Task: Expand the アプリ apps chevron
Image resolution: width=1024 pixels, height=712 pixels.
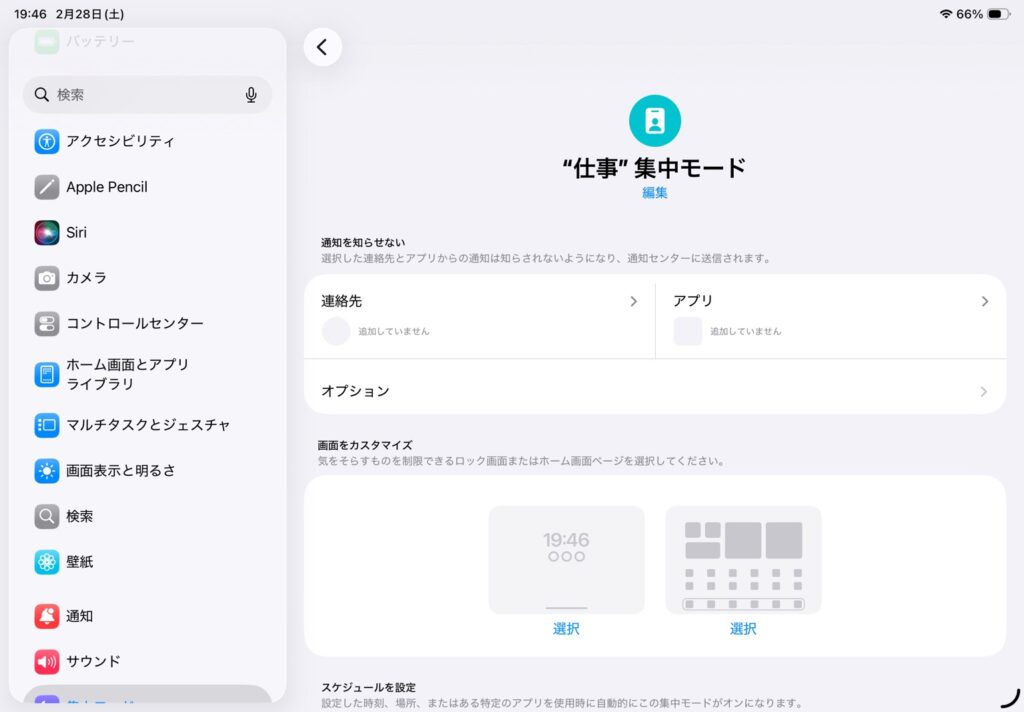Action: [984, 301]
